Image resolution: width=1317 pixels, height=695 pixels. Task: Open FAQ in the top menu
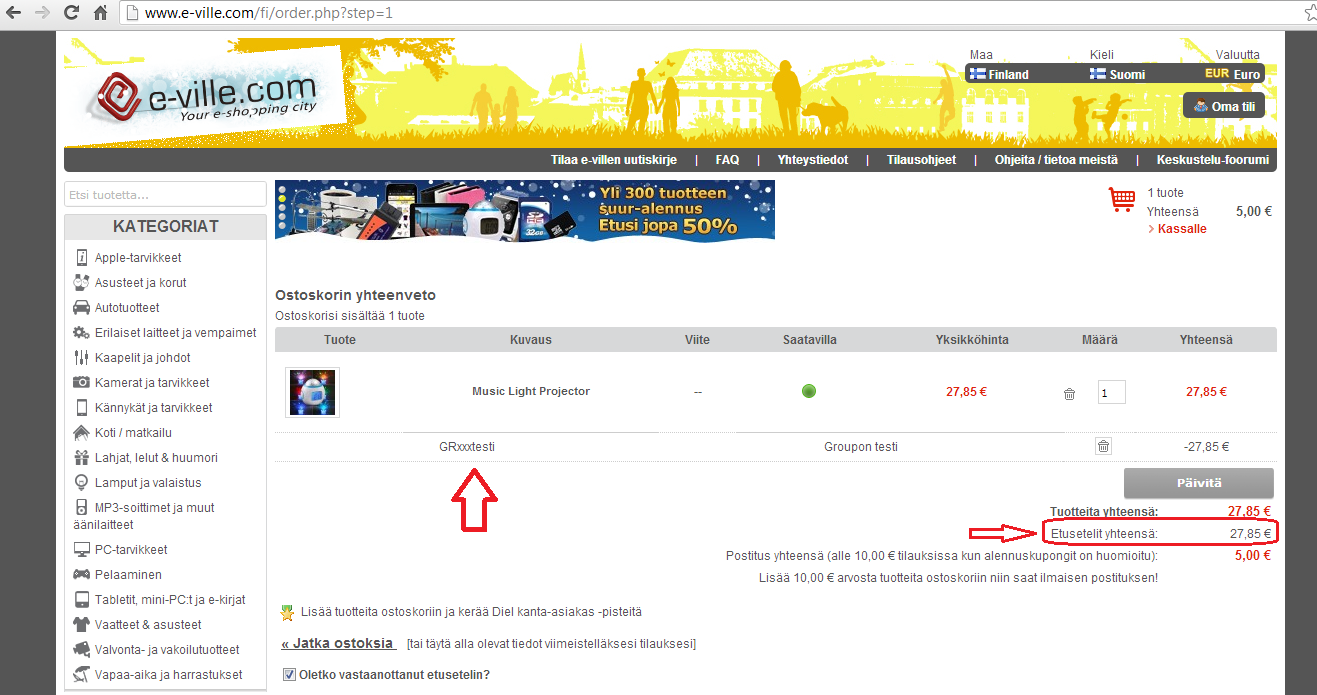[727, 160]
